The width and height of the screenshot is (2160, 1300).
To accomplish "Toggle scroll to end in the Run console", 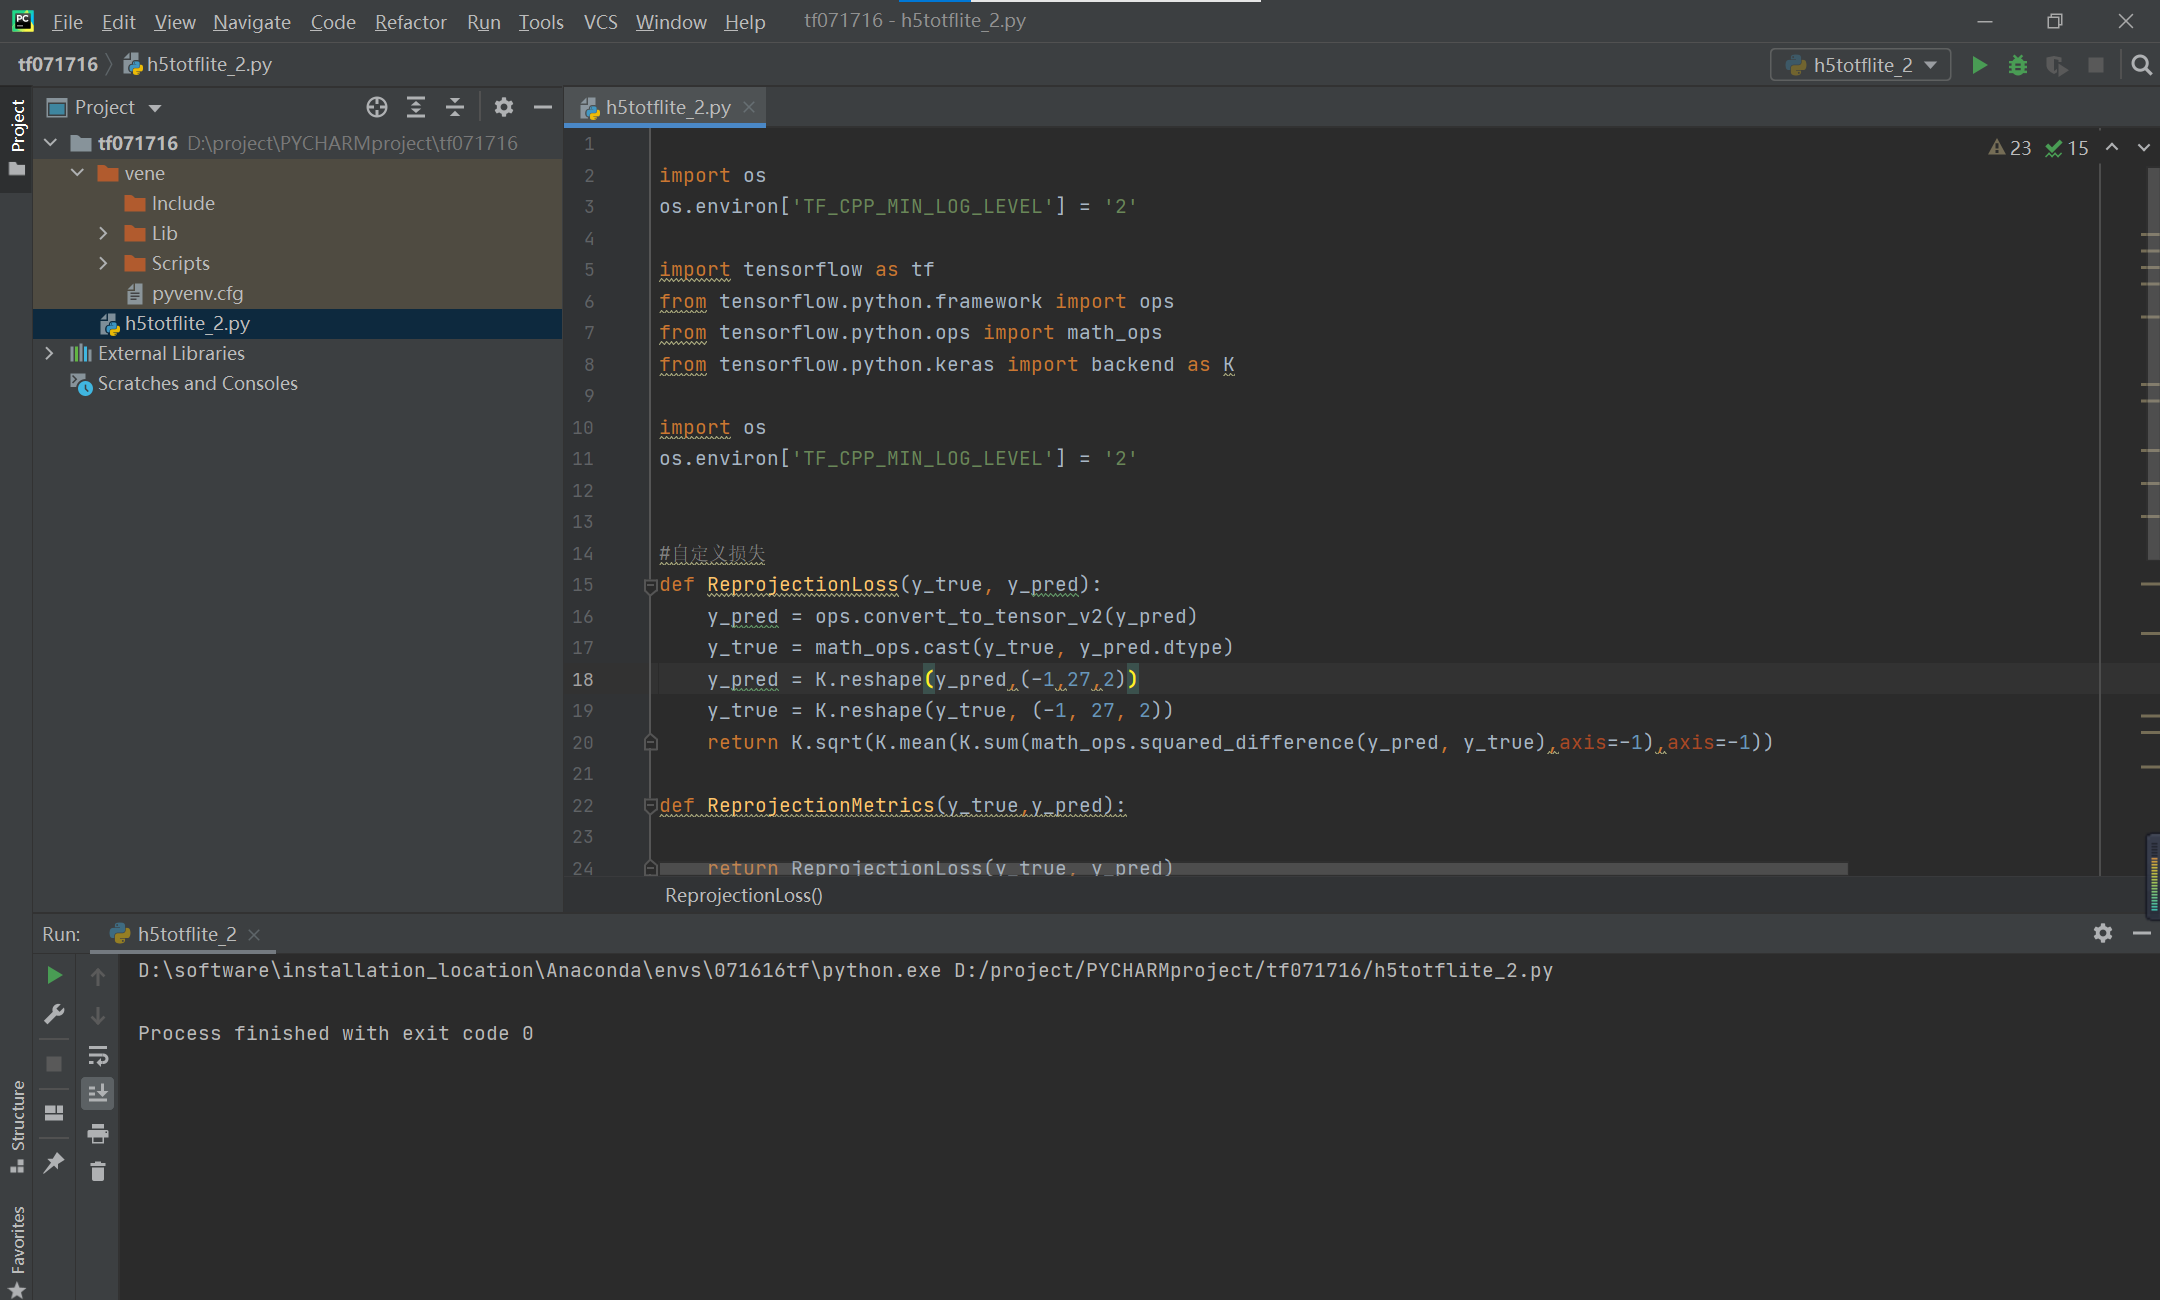I will pos(98,1094).
